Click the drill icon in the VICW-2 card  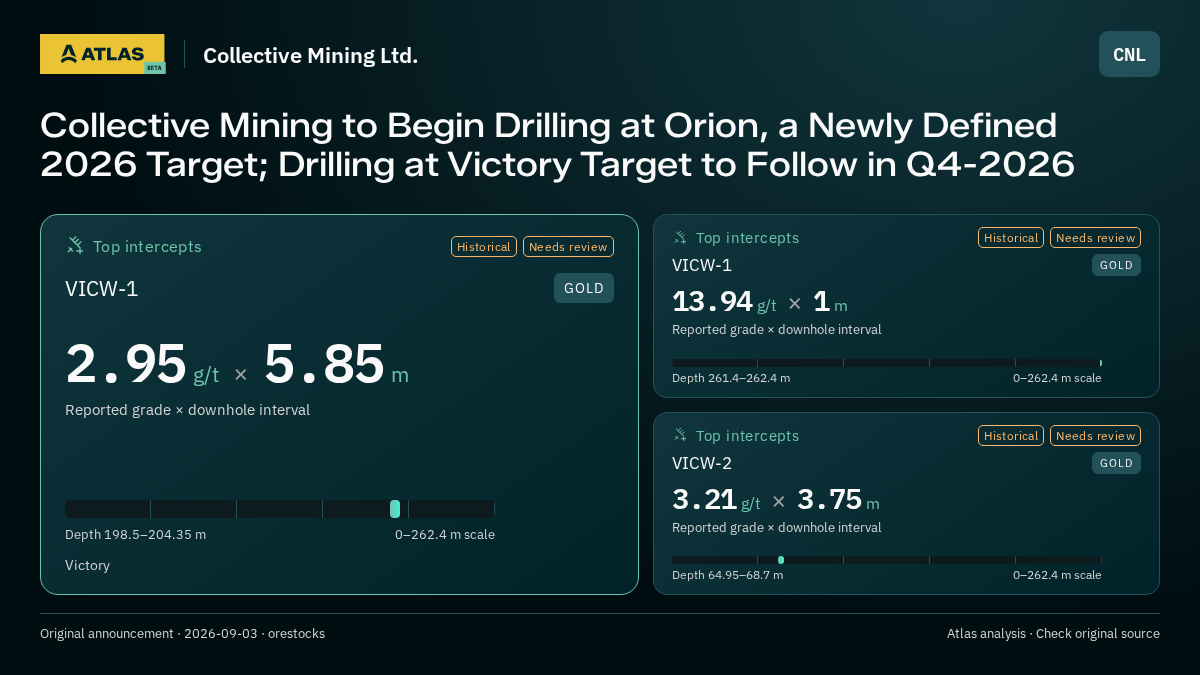(x=680, y=435)
